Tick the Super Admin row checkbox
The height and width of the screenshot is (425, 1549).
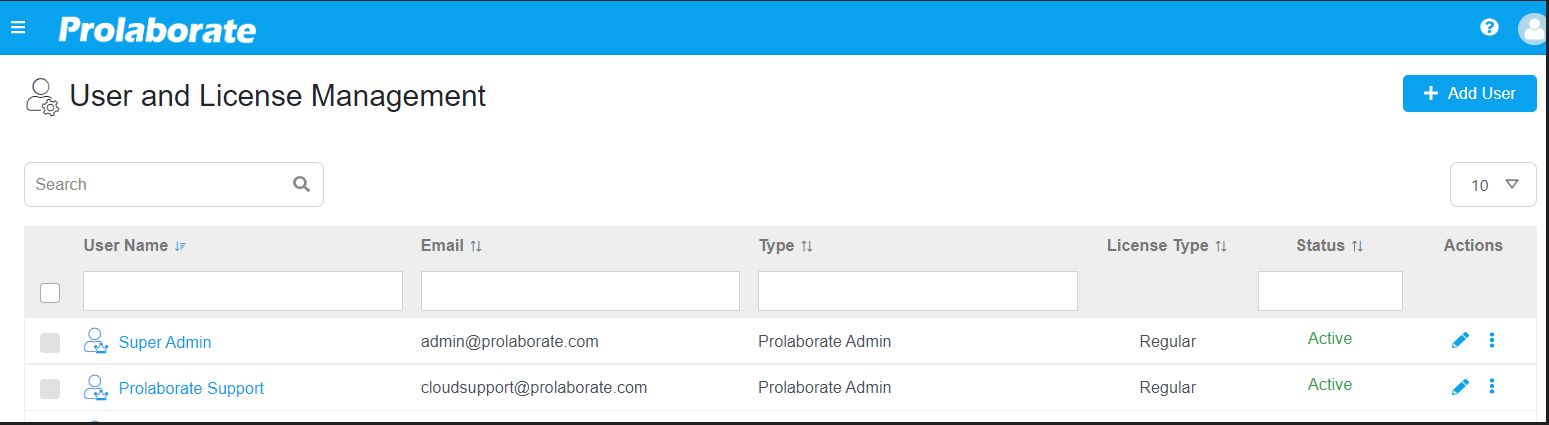[50, 343]
